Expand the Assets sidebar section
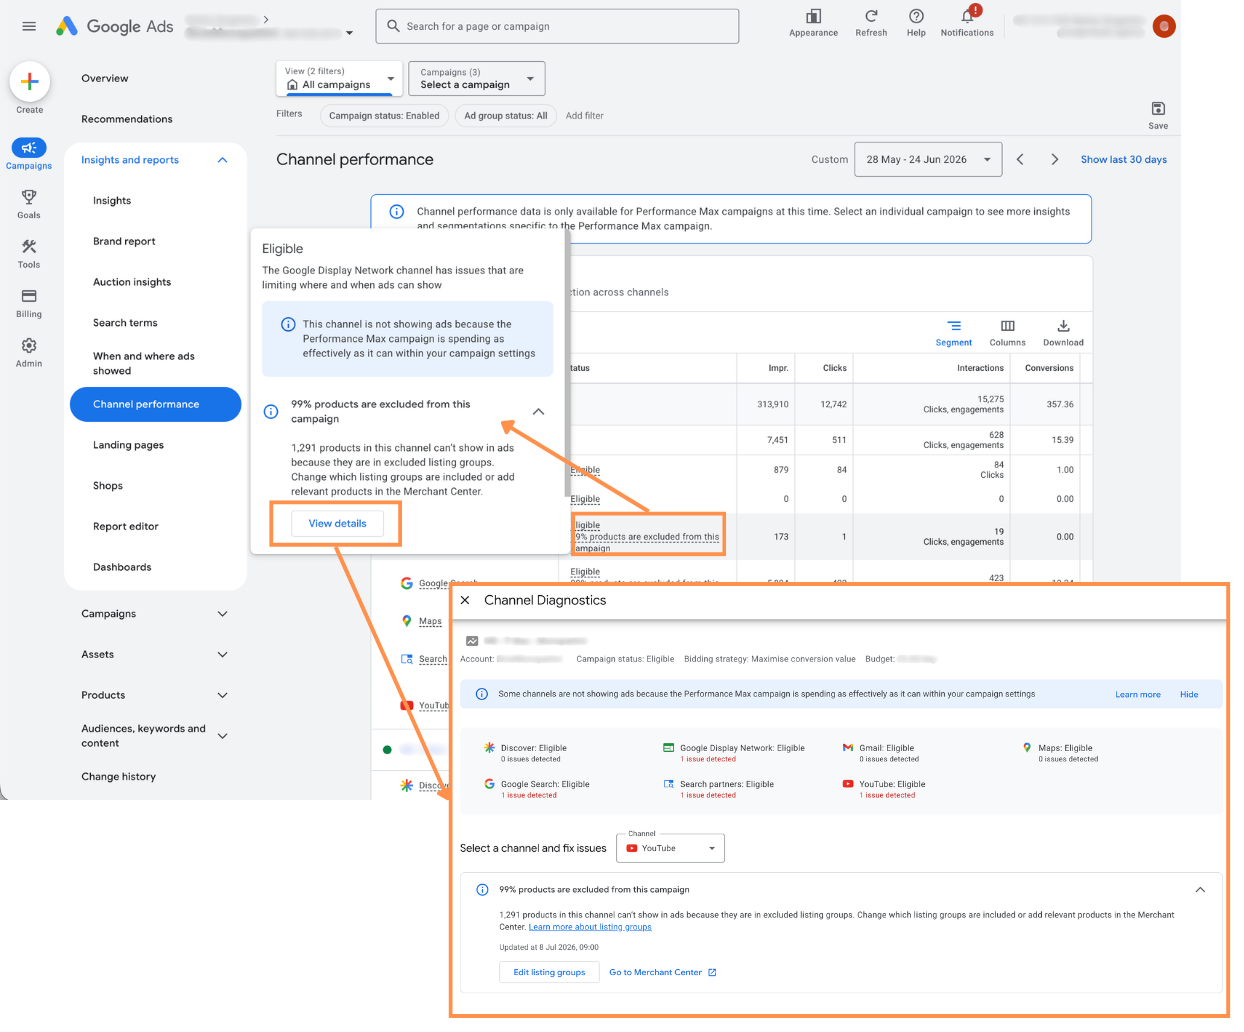 tap(222, 655)
